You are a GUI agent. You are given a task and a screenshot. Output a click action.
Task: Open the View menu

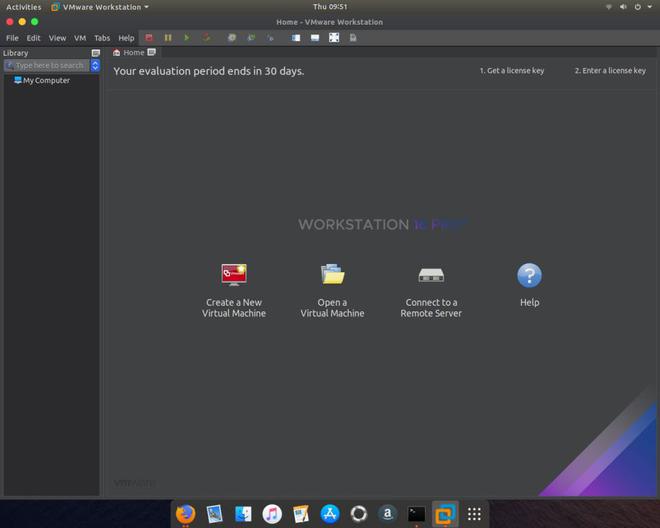click(x=57, y=38)
